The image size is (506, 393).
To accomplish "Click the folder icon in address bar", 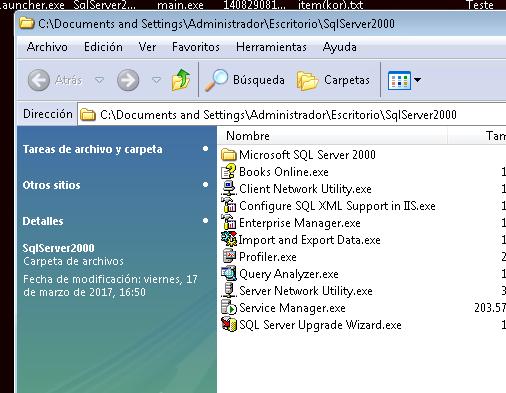I will click(88, 115).
